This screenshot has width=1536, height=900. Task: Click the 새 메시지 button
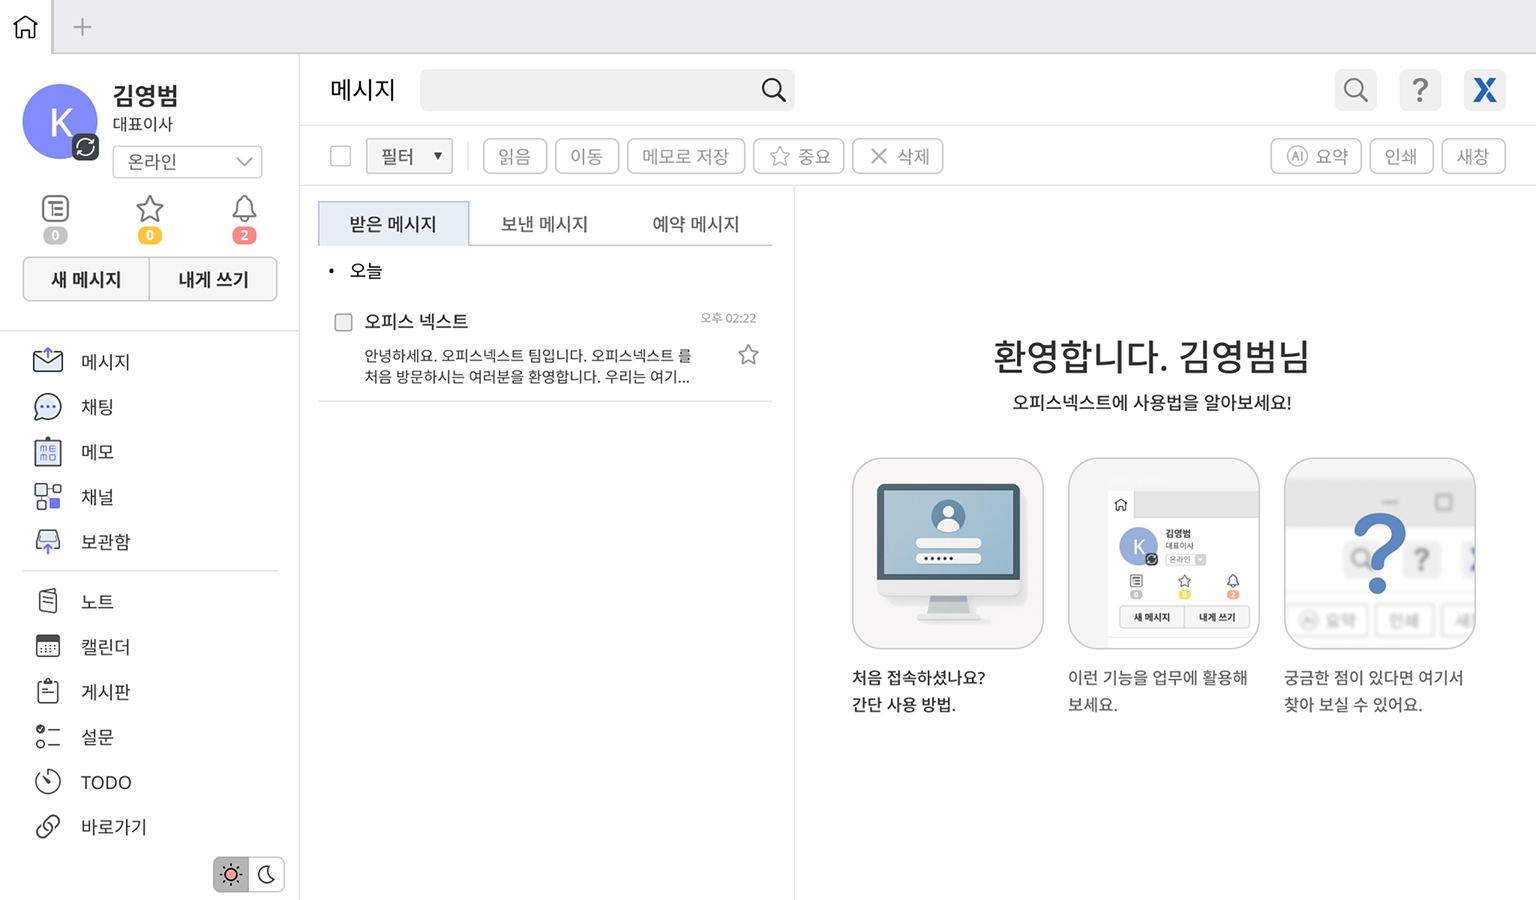pyautogui.click(x=85, y=279)
